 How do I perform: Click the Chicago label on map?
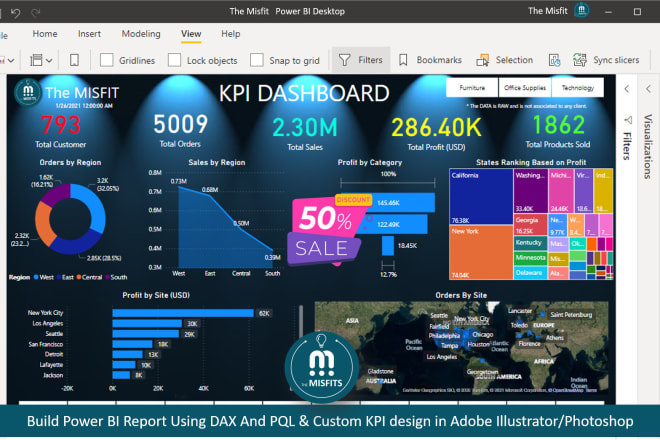click(x=482, y=334)
